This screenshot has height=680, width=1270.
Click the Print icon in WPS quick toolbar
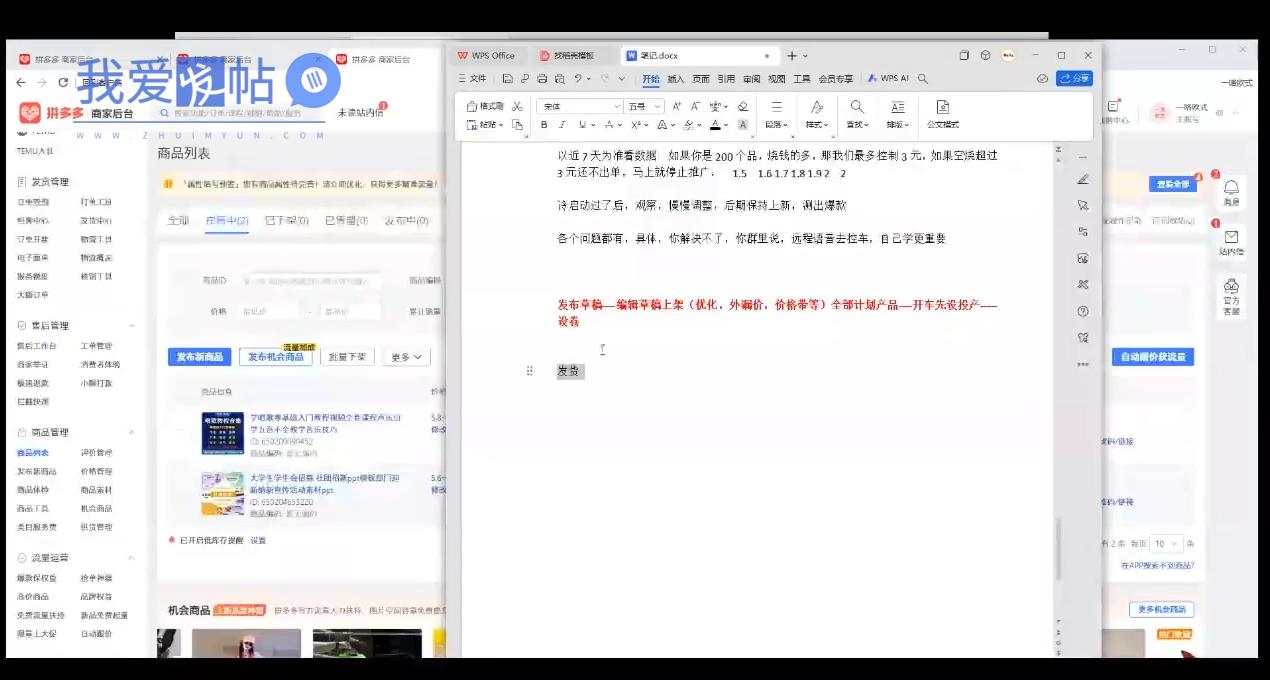pos(542,78)
